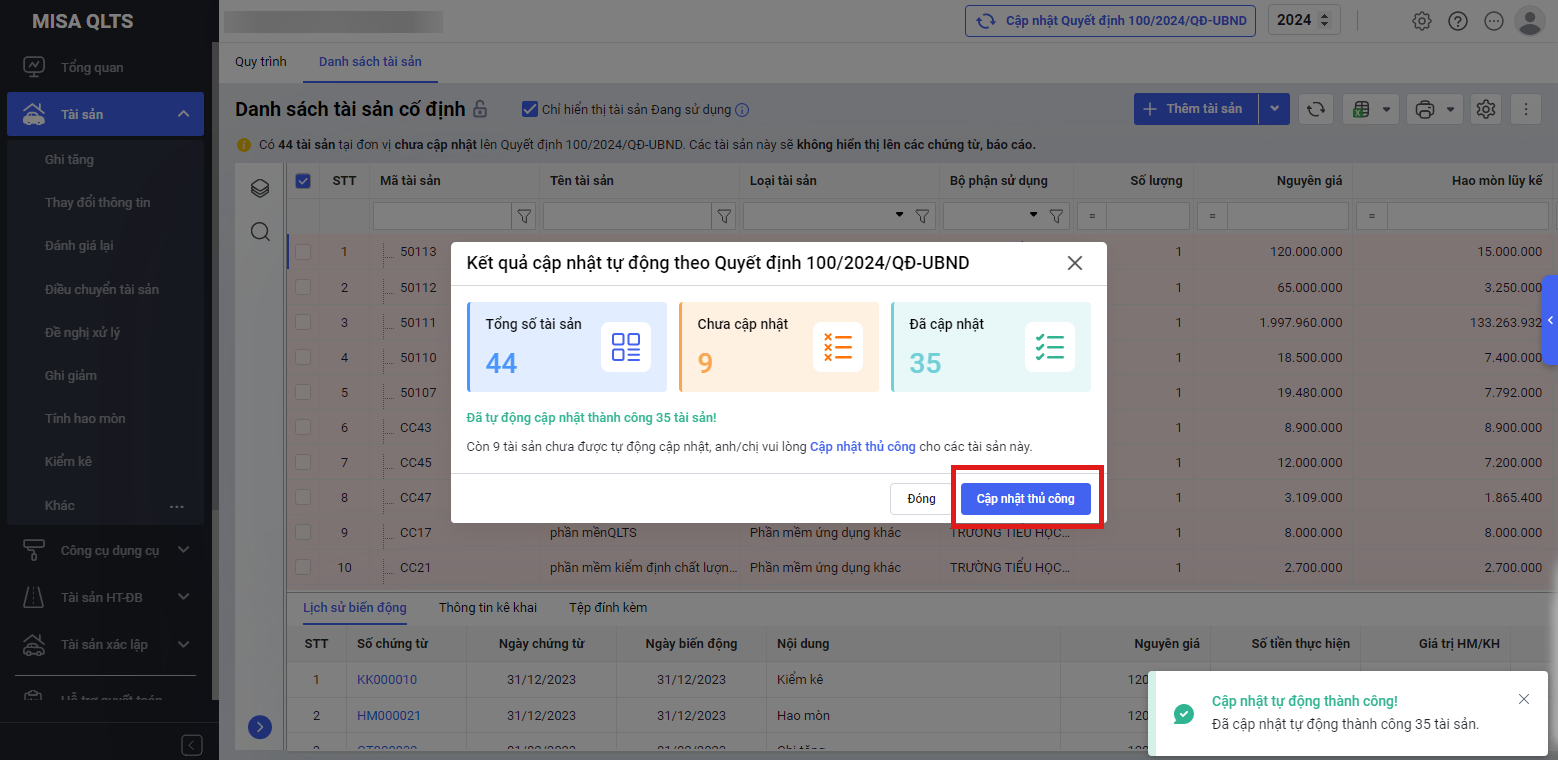Click the refresh icon beside Thêm tài sản
The height and width of the screenshot is (760, 1558).
tap(1315, 109)
